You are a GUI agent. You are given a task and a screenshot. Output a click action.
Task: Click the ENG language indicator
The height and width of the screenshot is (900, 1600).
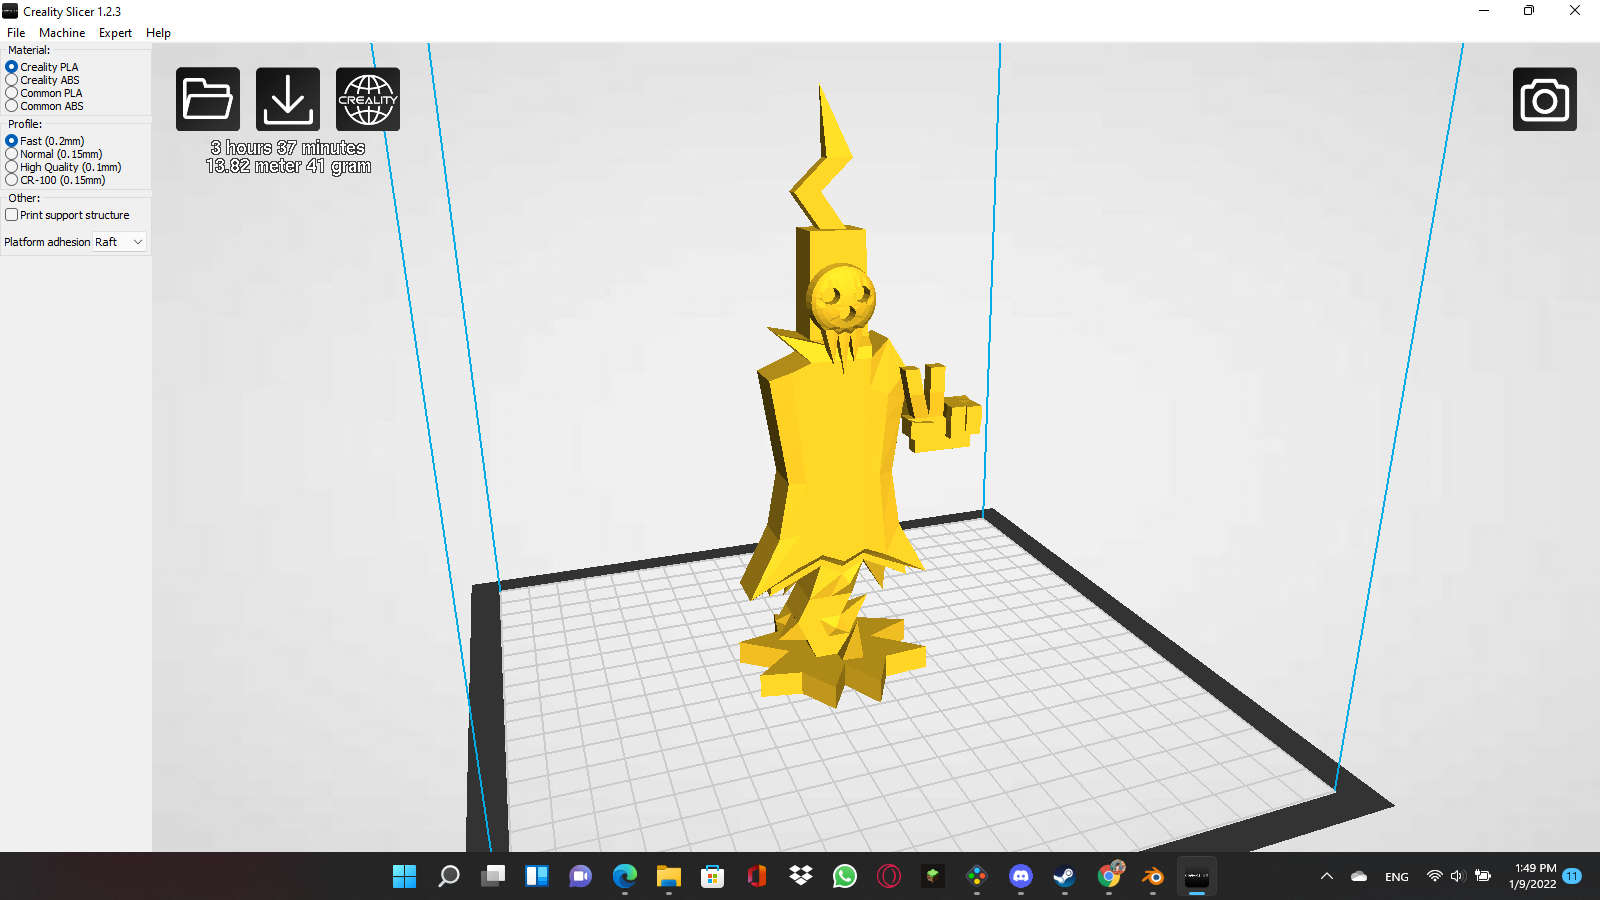point(1397,877)
